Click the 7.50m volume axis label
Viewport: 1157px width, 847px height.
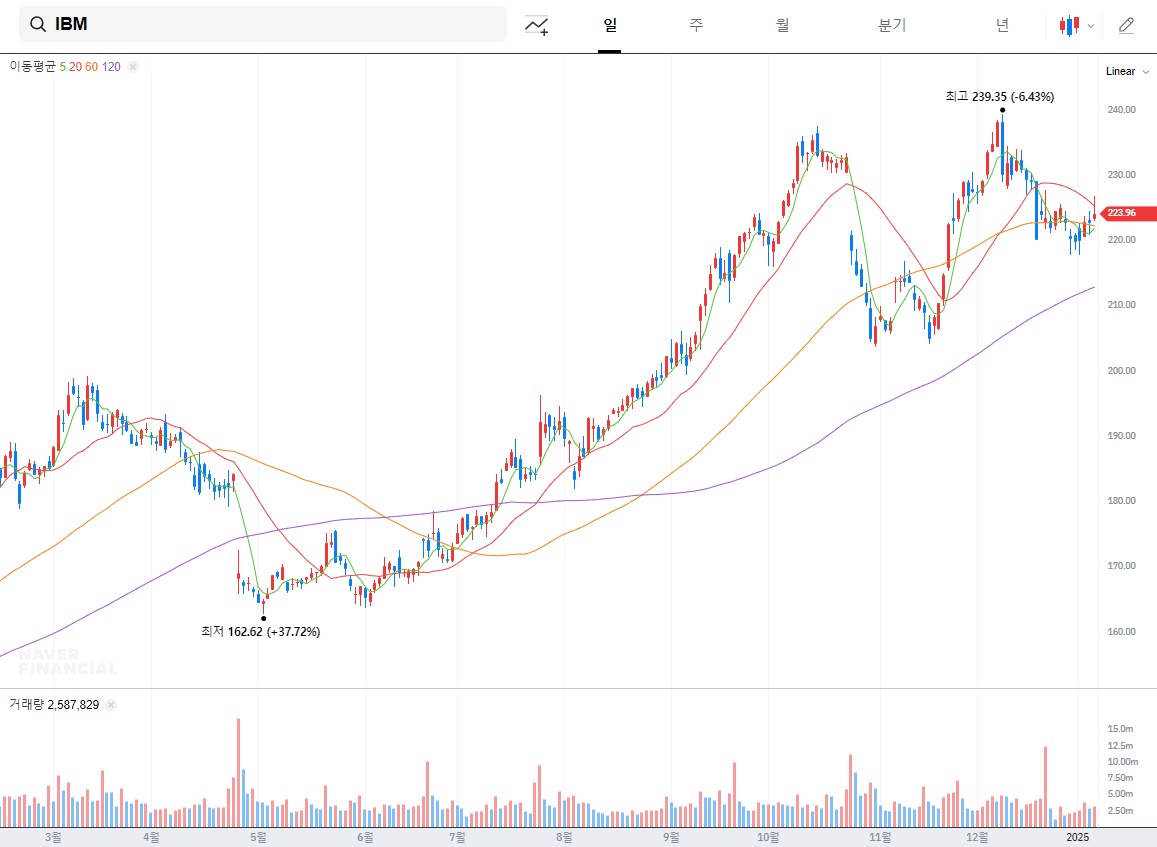(x=1120, y=778)
